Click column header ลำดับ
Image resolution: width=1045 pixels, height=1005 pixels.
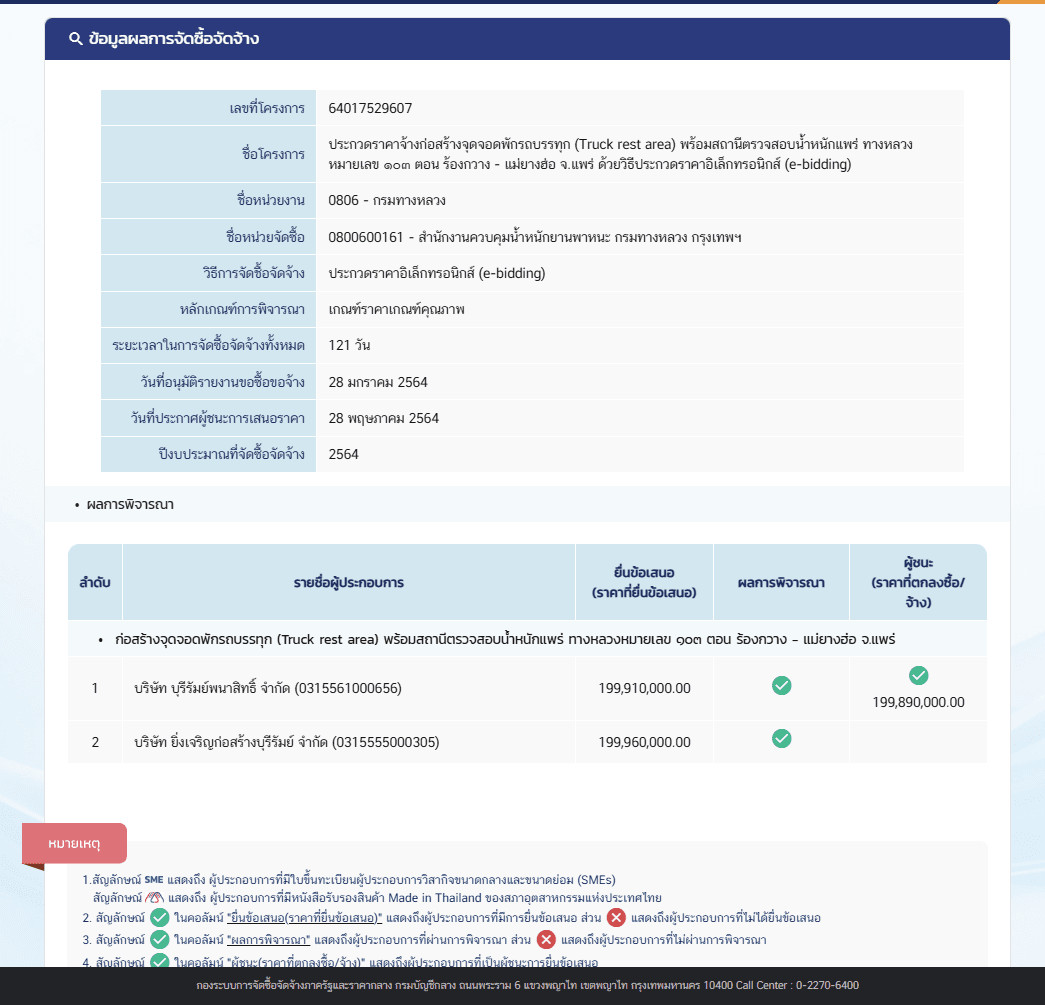pyautogui.click(x=95, y=582)
